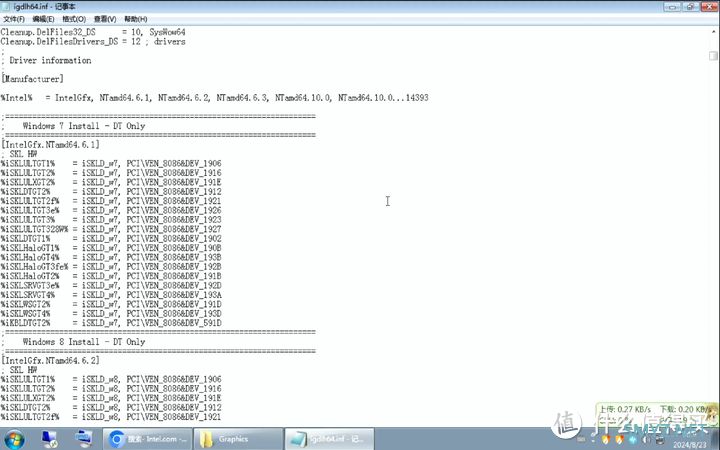Click the 'Windows 7 Install - DT Only' comment
Viewport: 720px width, 450px height.
(84, 126)
